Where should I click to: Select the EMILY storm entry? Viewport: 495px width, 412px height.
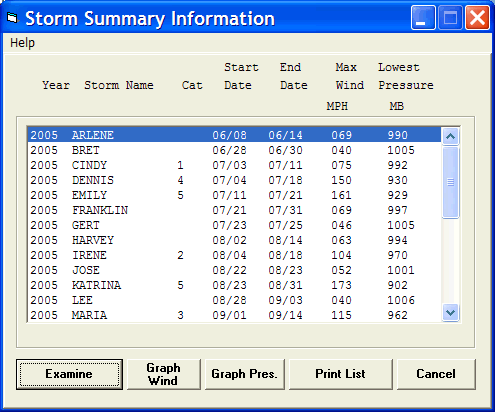click(x=234, y=195)
